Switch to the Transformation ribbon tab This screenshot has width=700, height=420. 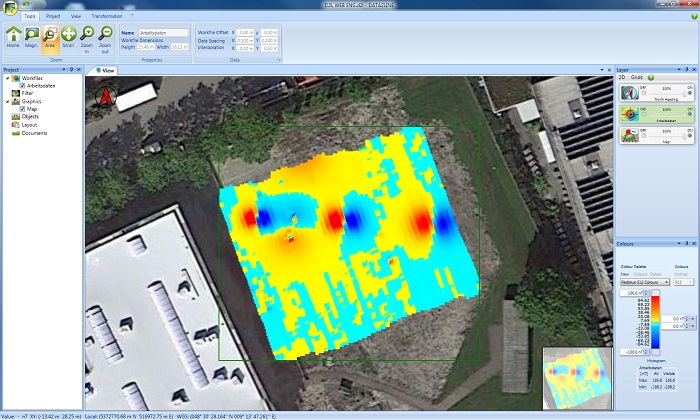tap(106, 17)
